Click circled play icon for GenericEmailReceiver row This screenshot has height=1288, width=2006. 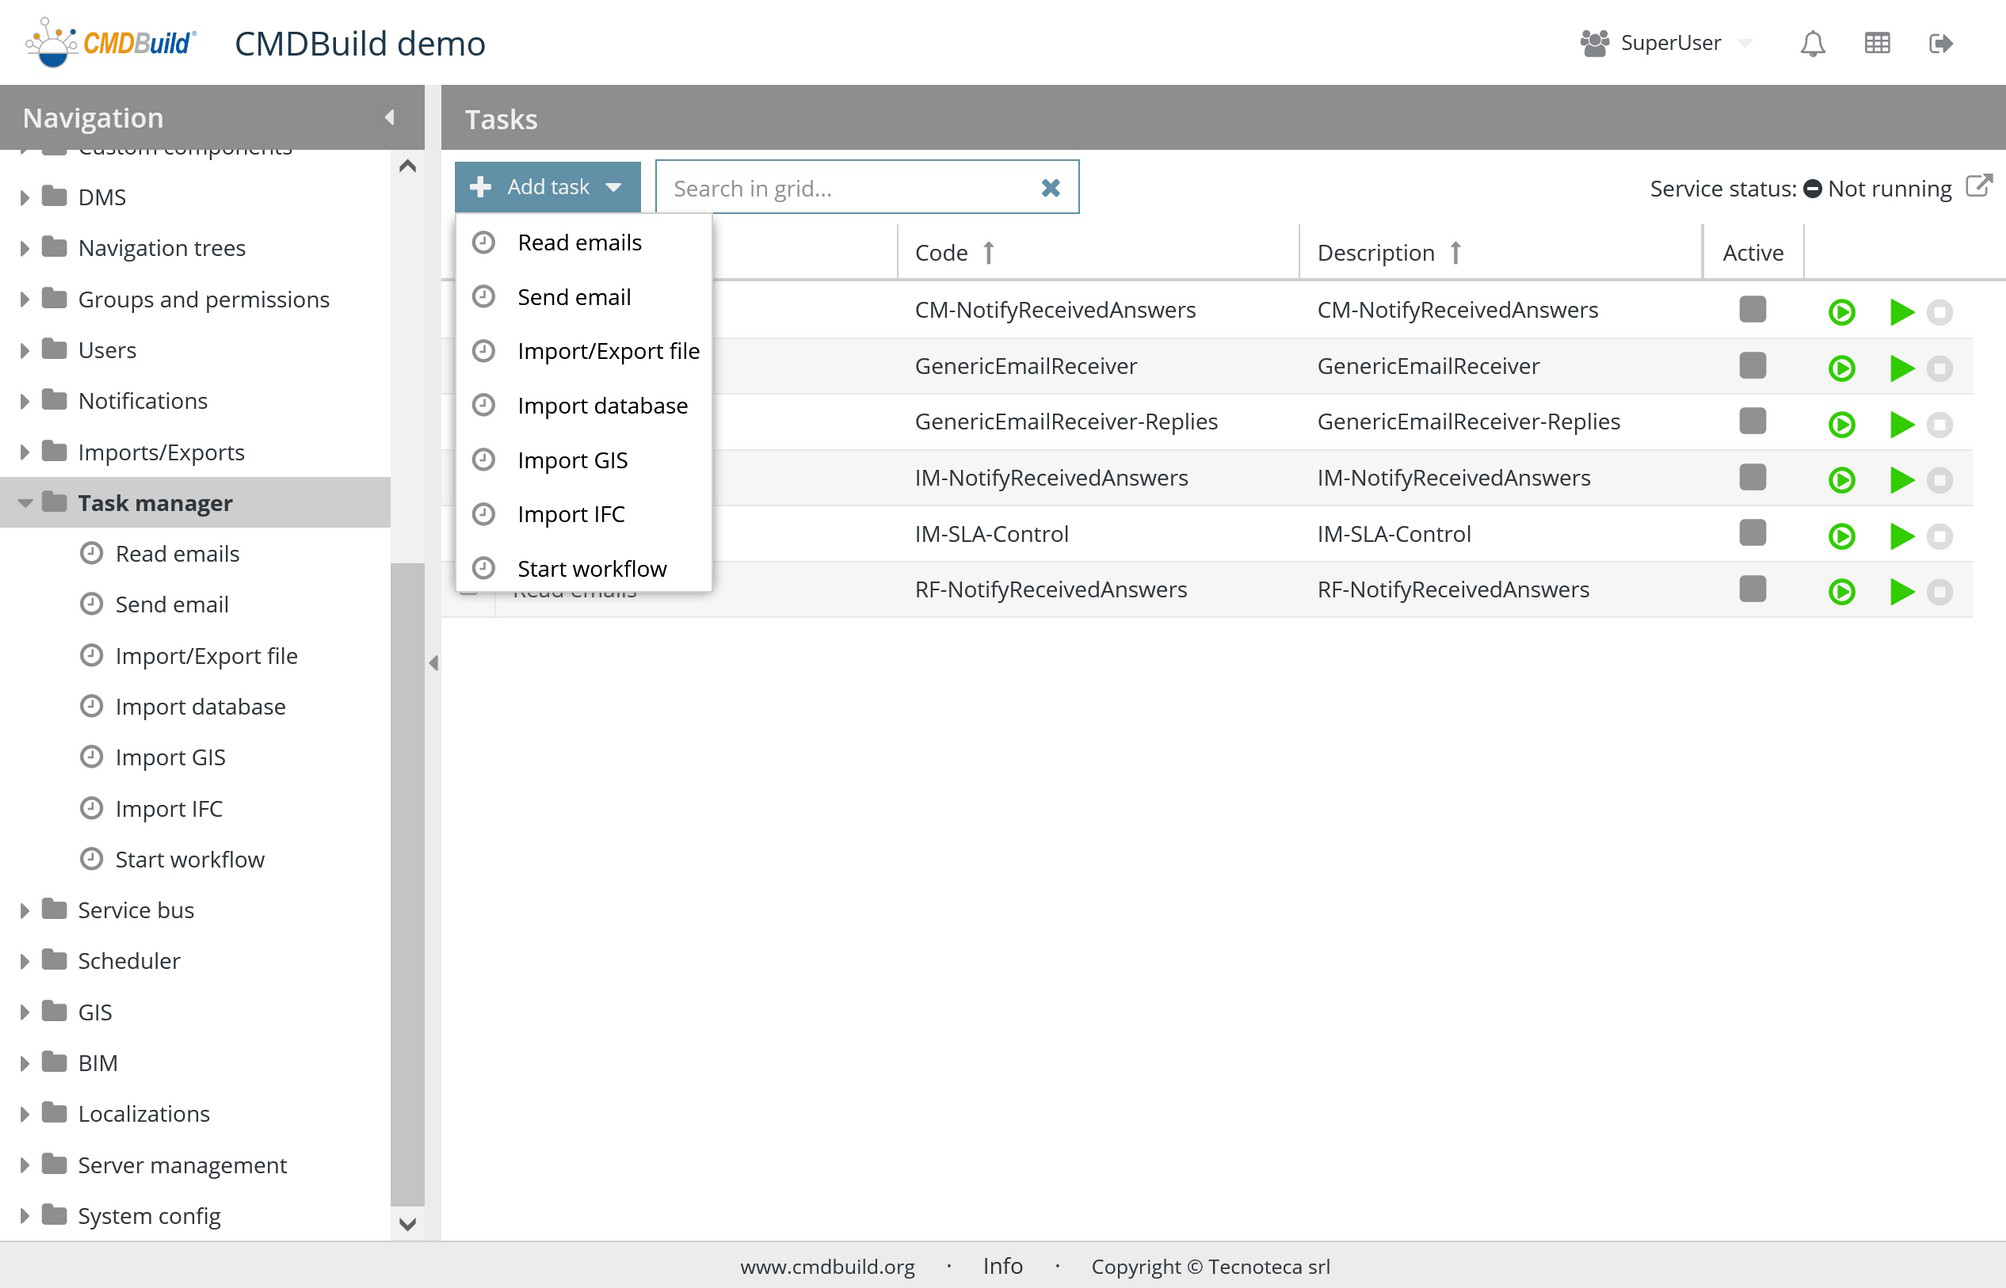click(x=1841, y=368)
